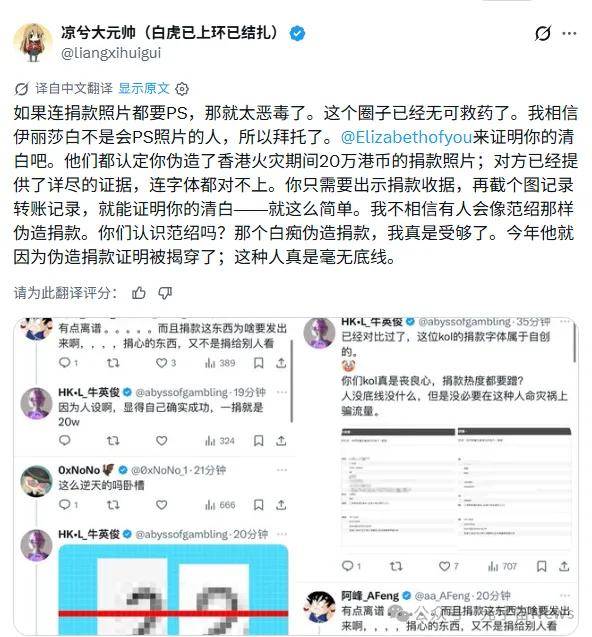Click the blue verified badge next to author name

tap(297, 33)
